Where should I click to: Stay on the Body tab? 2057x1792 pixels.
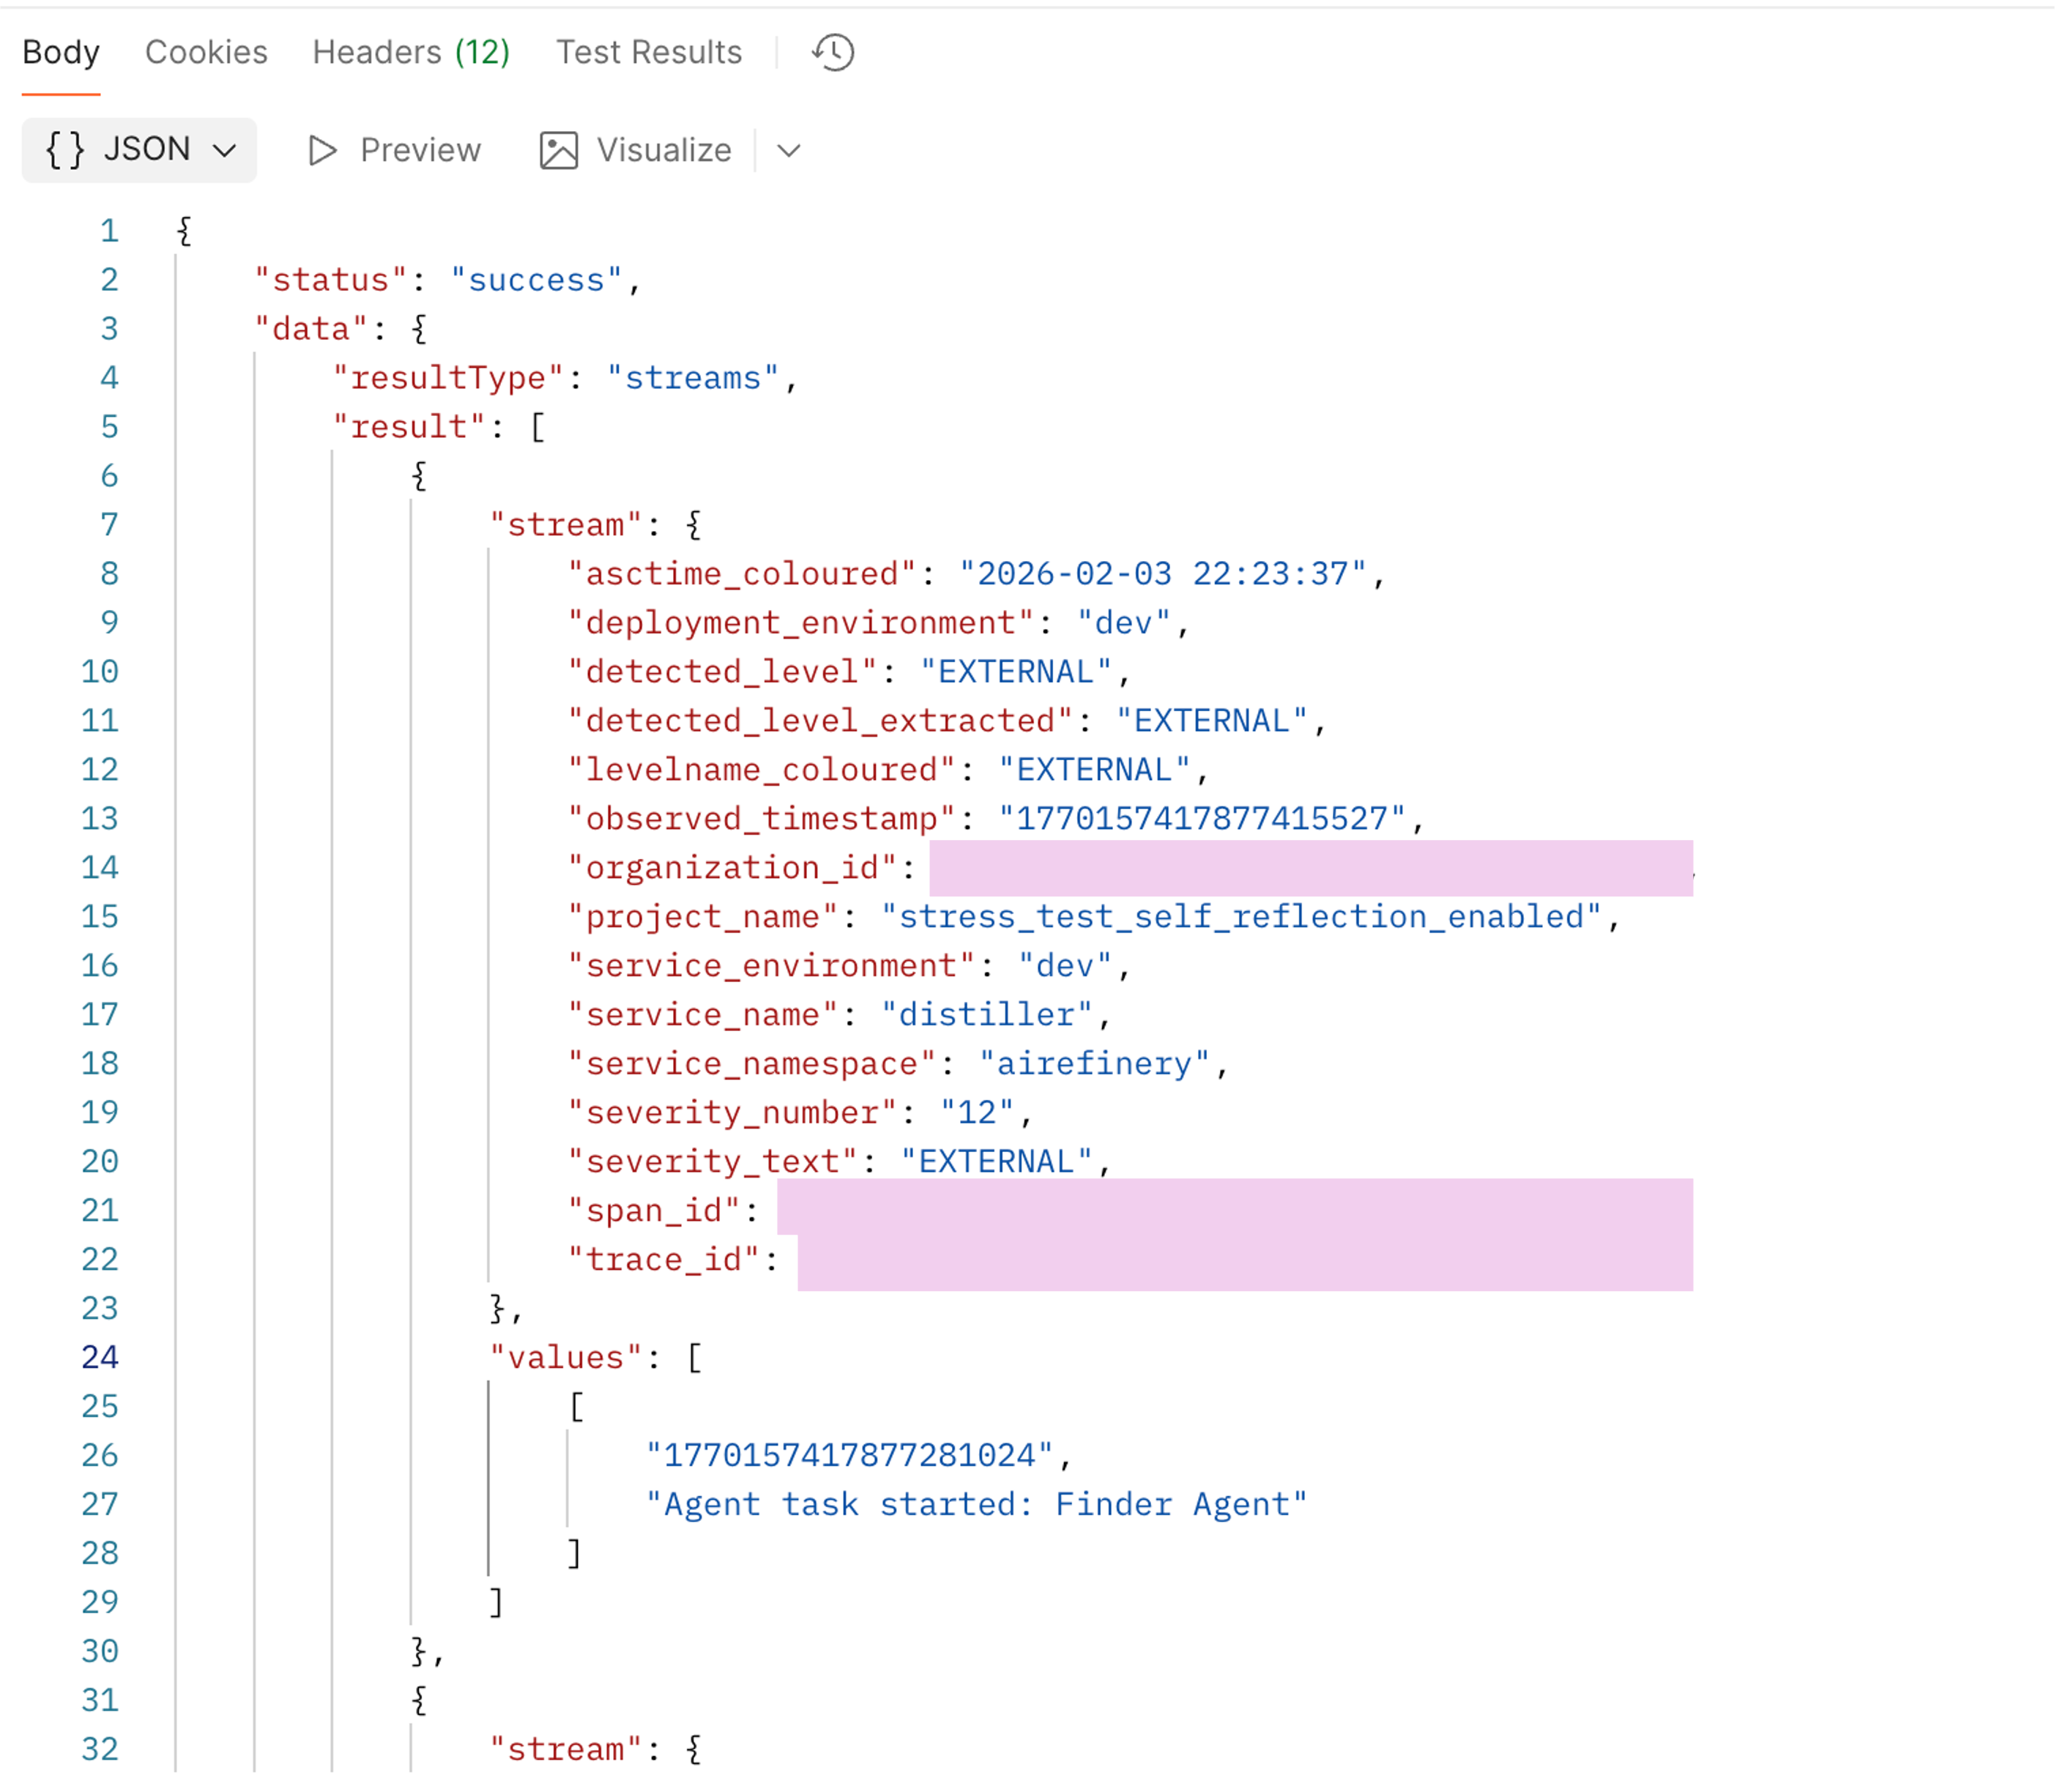[61, 52]
